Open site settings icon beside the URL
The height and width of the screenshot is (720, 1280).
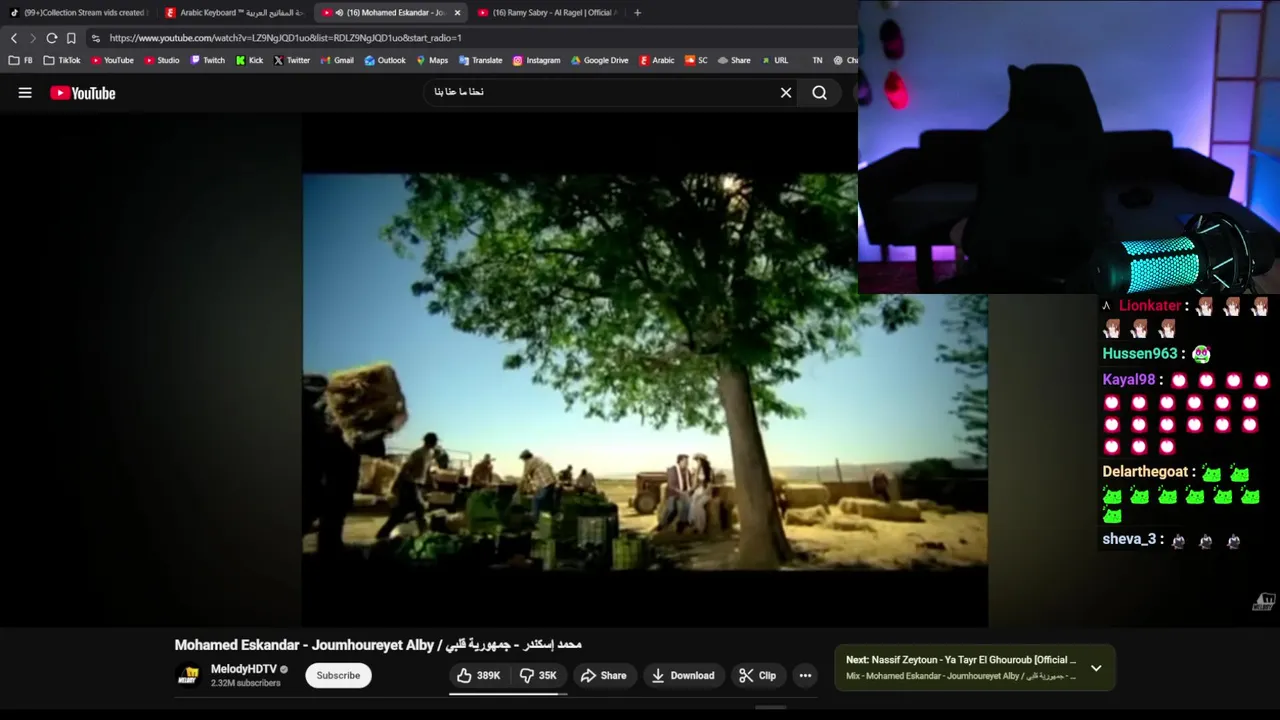(95, 38)
